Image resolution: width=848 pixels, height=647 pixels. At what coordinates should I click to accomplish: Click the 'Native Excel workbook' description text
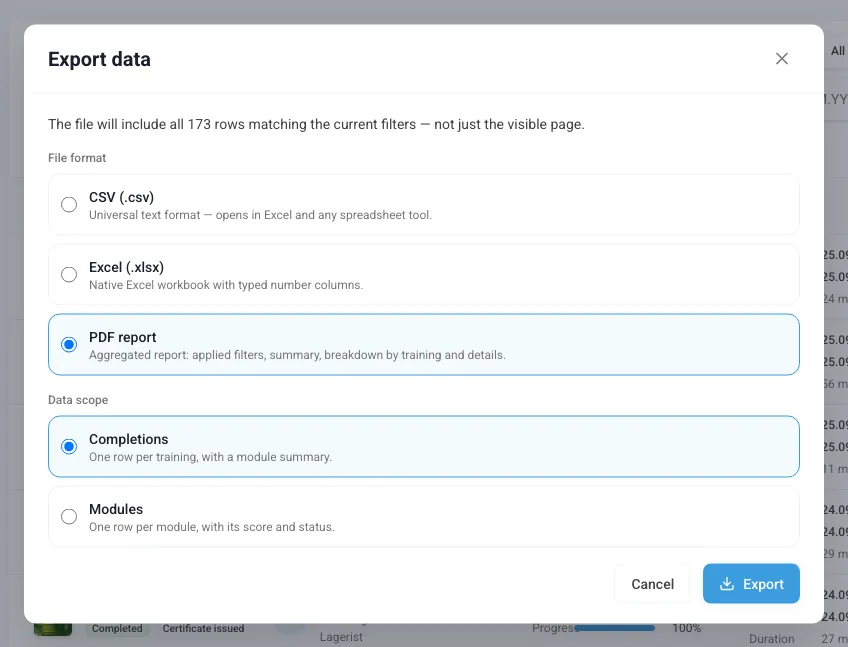[226, 285]
